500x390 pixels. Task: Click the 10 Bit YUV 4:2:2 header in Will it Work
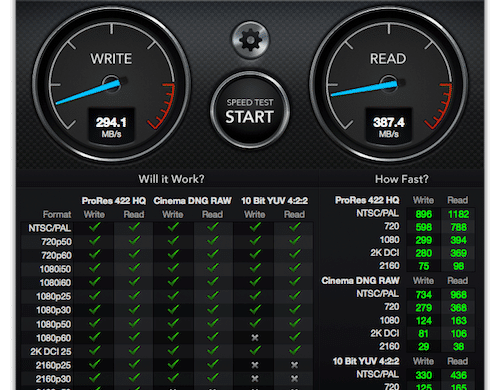pyautogui.click(x=274, y=201)
